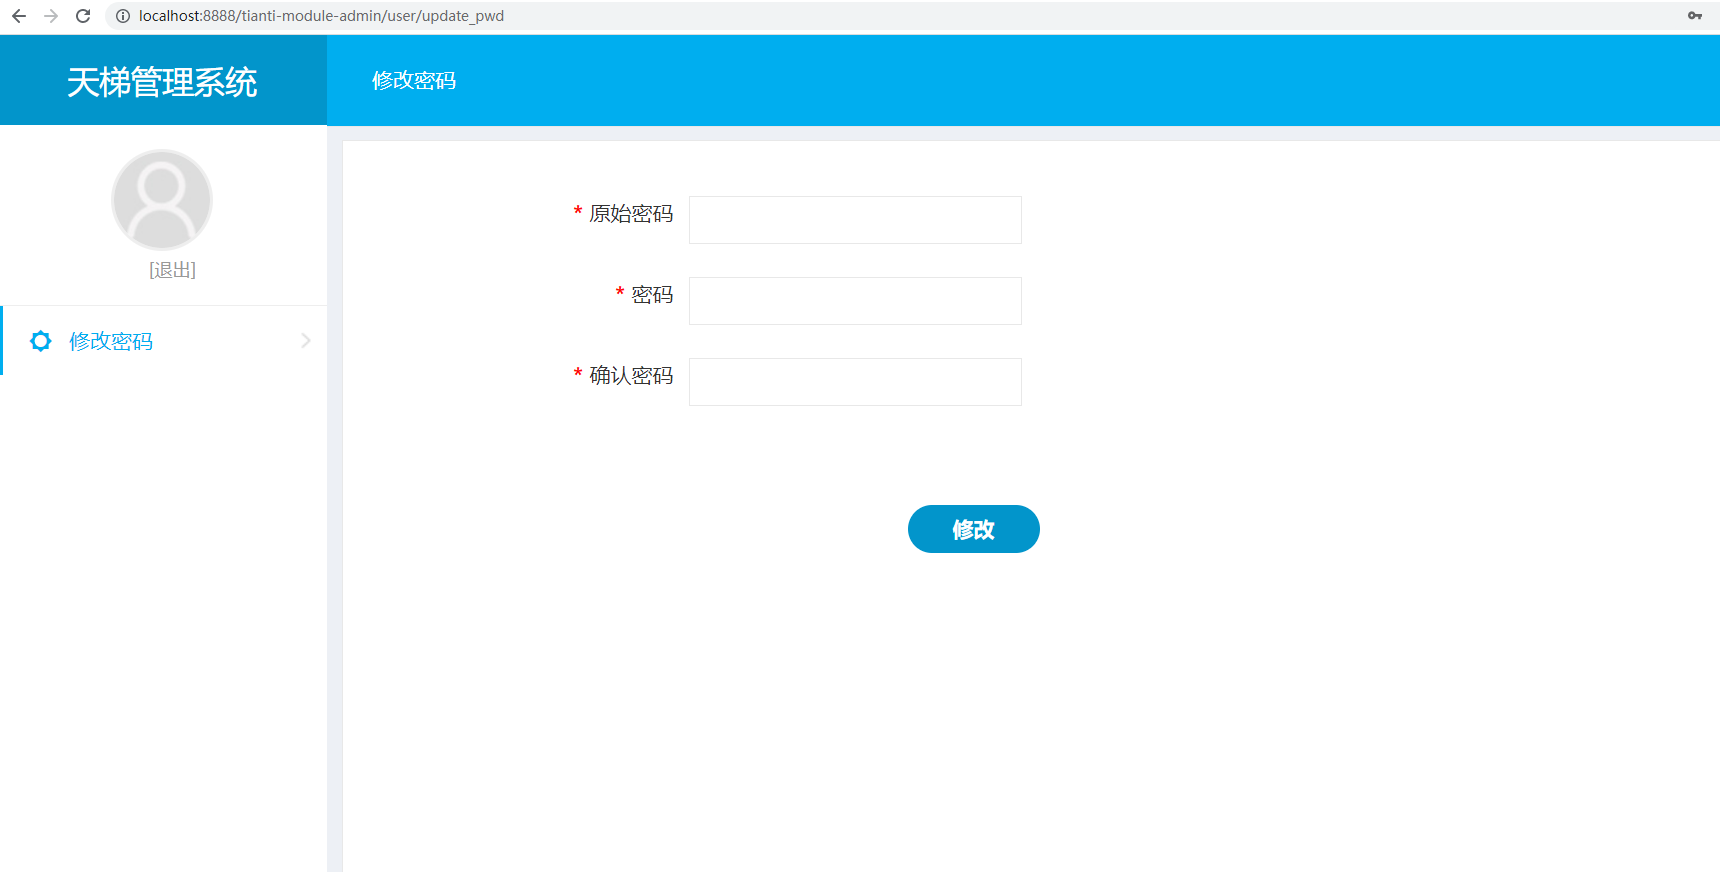Click the 修改密码 page header title
This screenshot has height=872, width=1720.
[414, 81]
